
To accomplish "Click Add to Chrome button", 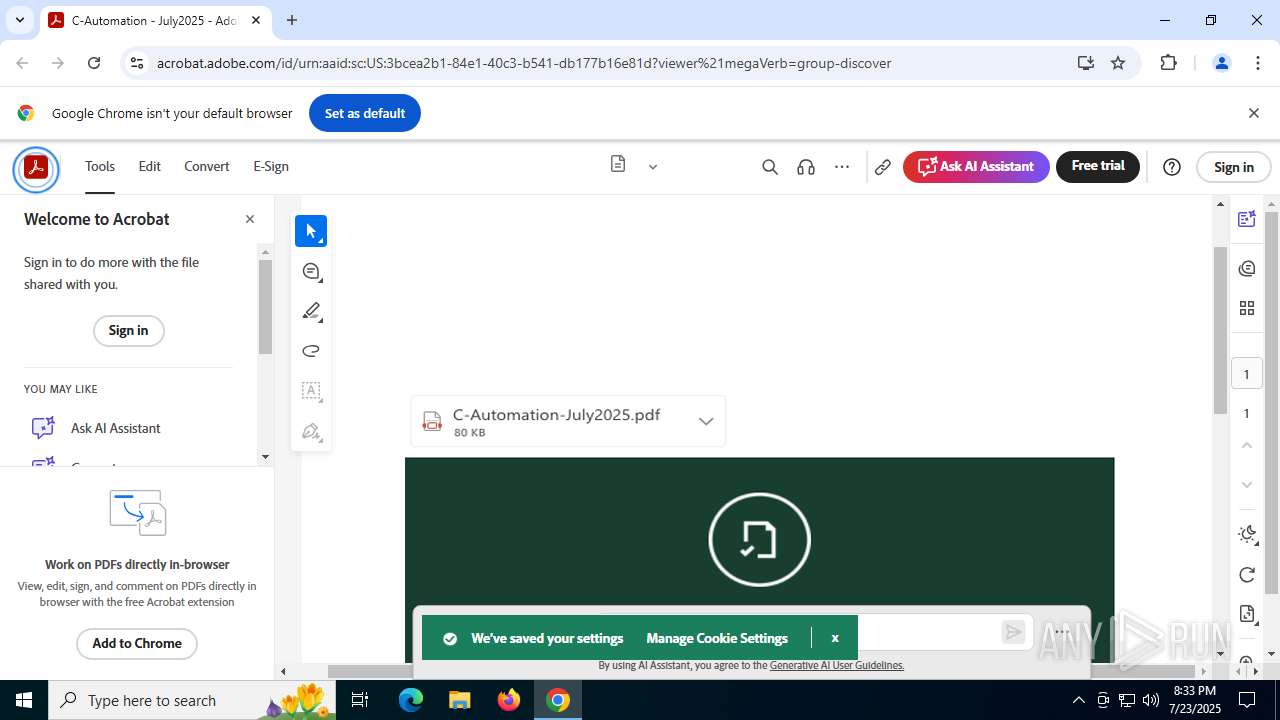I will [137, 643].
